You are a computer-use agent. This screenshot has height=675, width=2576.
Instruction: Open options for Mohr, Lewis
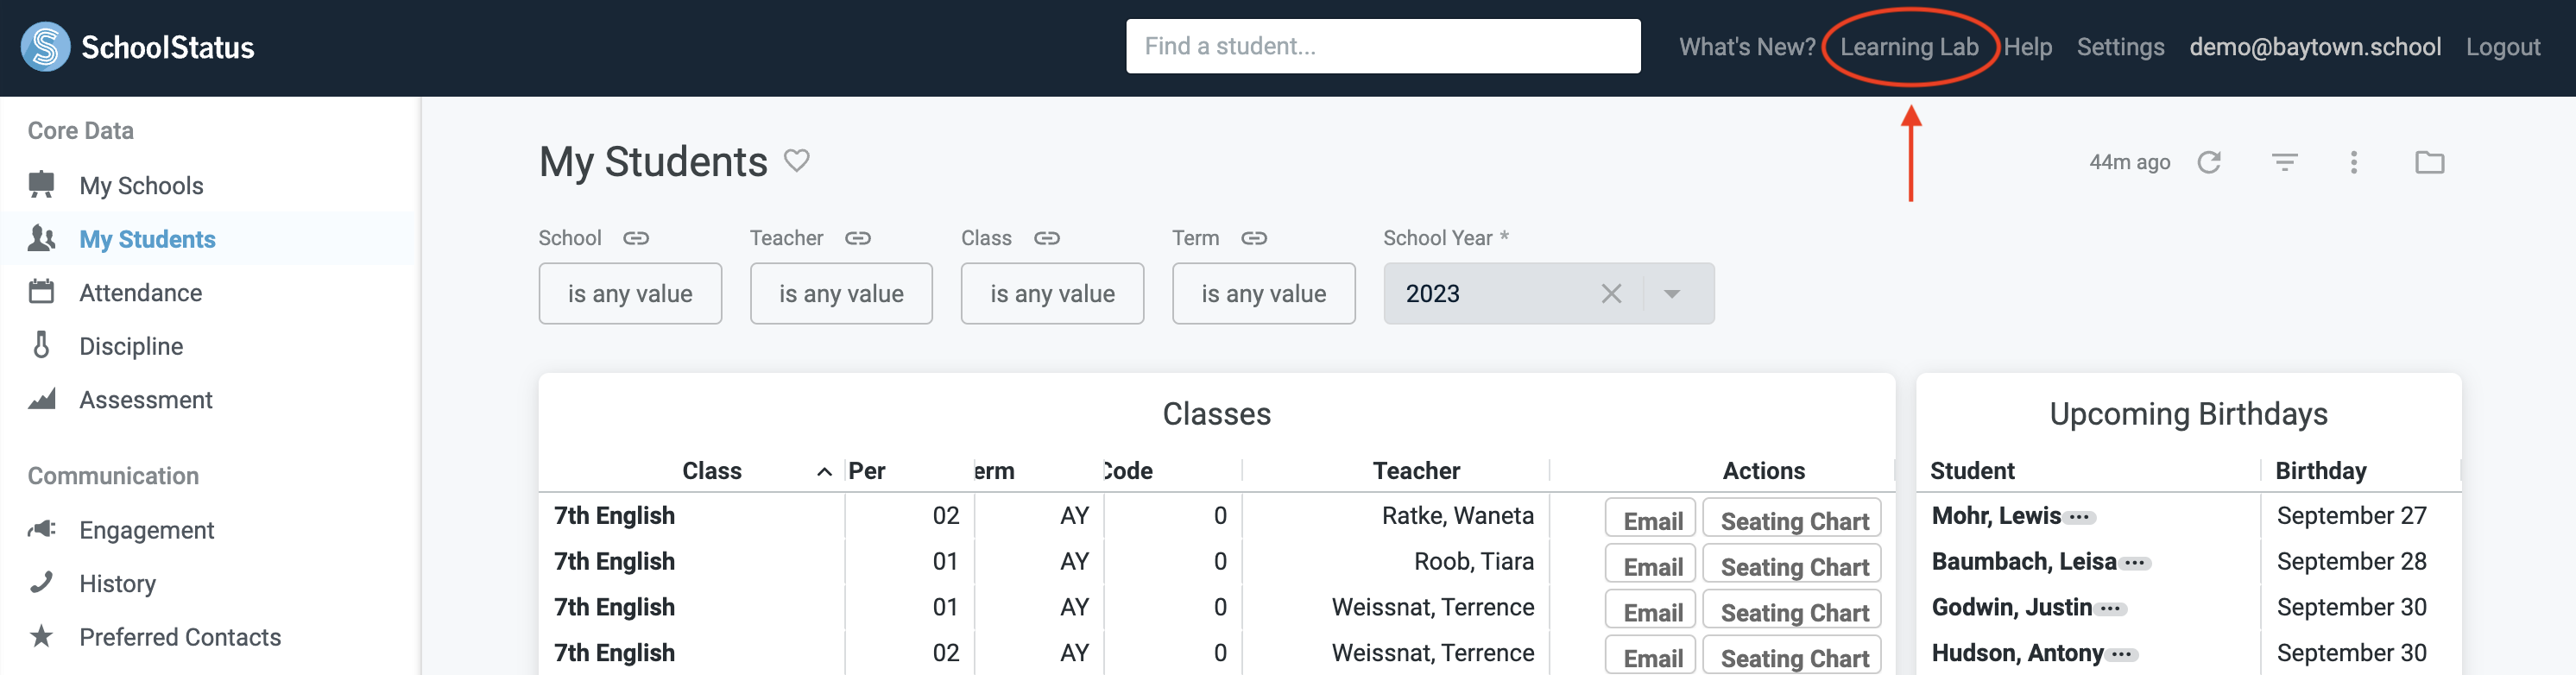point(2079,517)
